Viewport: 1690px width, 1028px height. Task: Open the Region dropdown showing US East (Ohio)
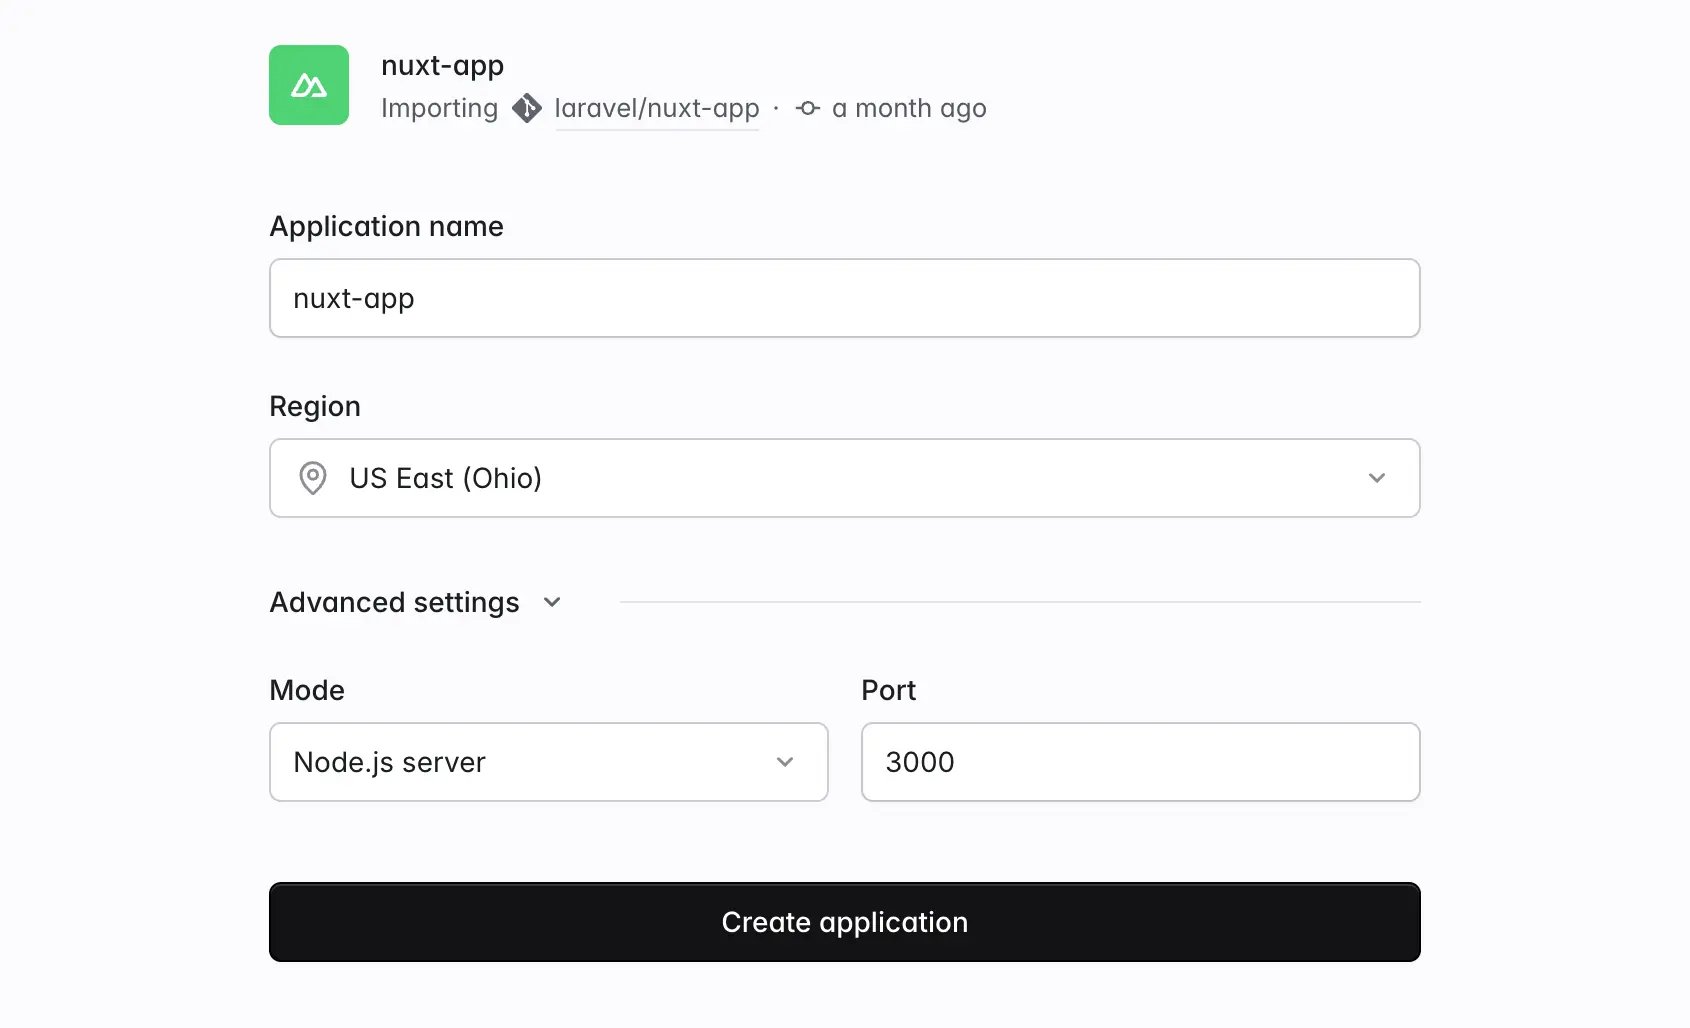tap(845, 478)
